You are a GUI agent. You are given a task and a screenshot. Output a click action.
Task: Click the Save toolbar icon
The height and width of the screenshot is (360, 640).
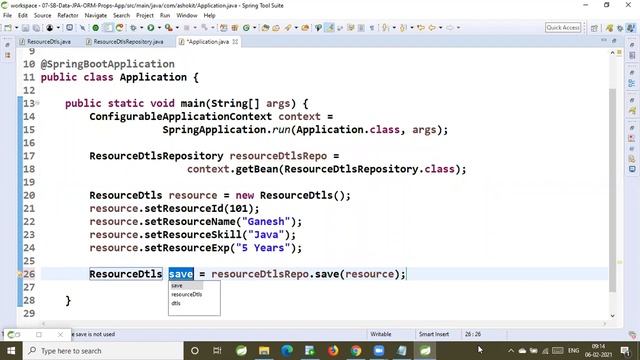pos(25,28)
